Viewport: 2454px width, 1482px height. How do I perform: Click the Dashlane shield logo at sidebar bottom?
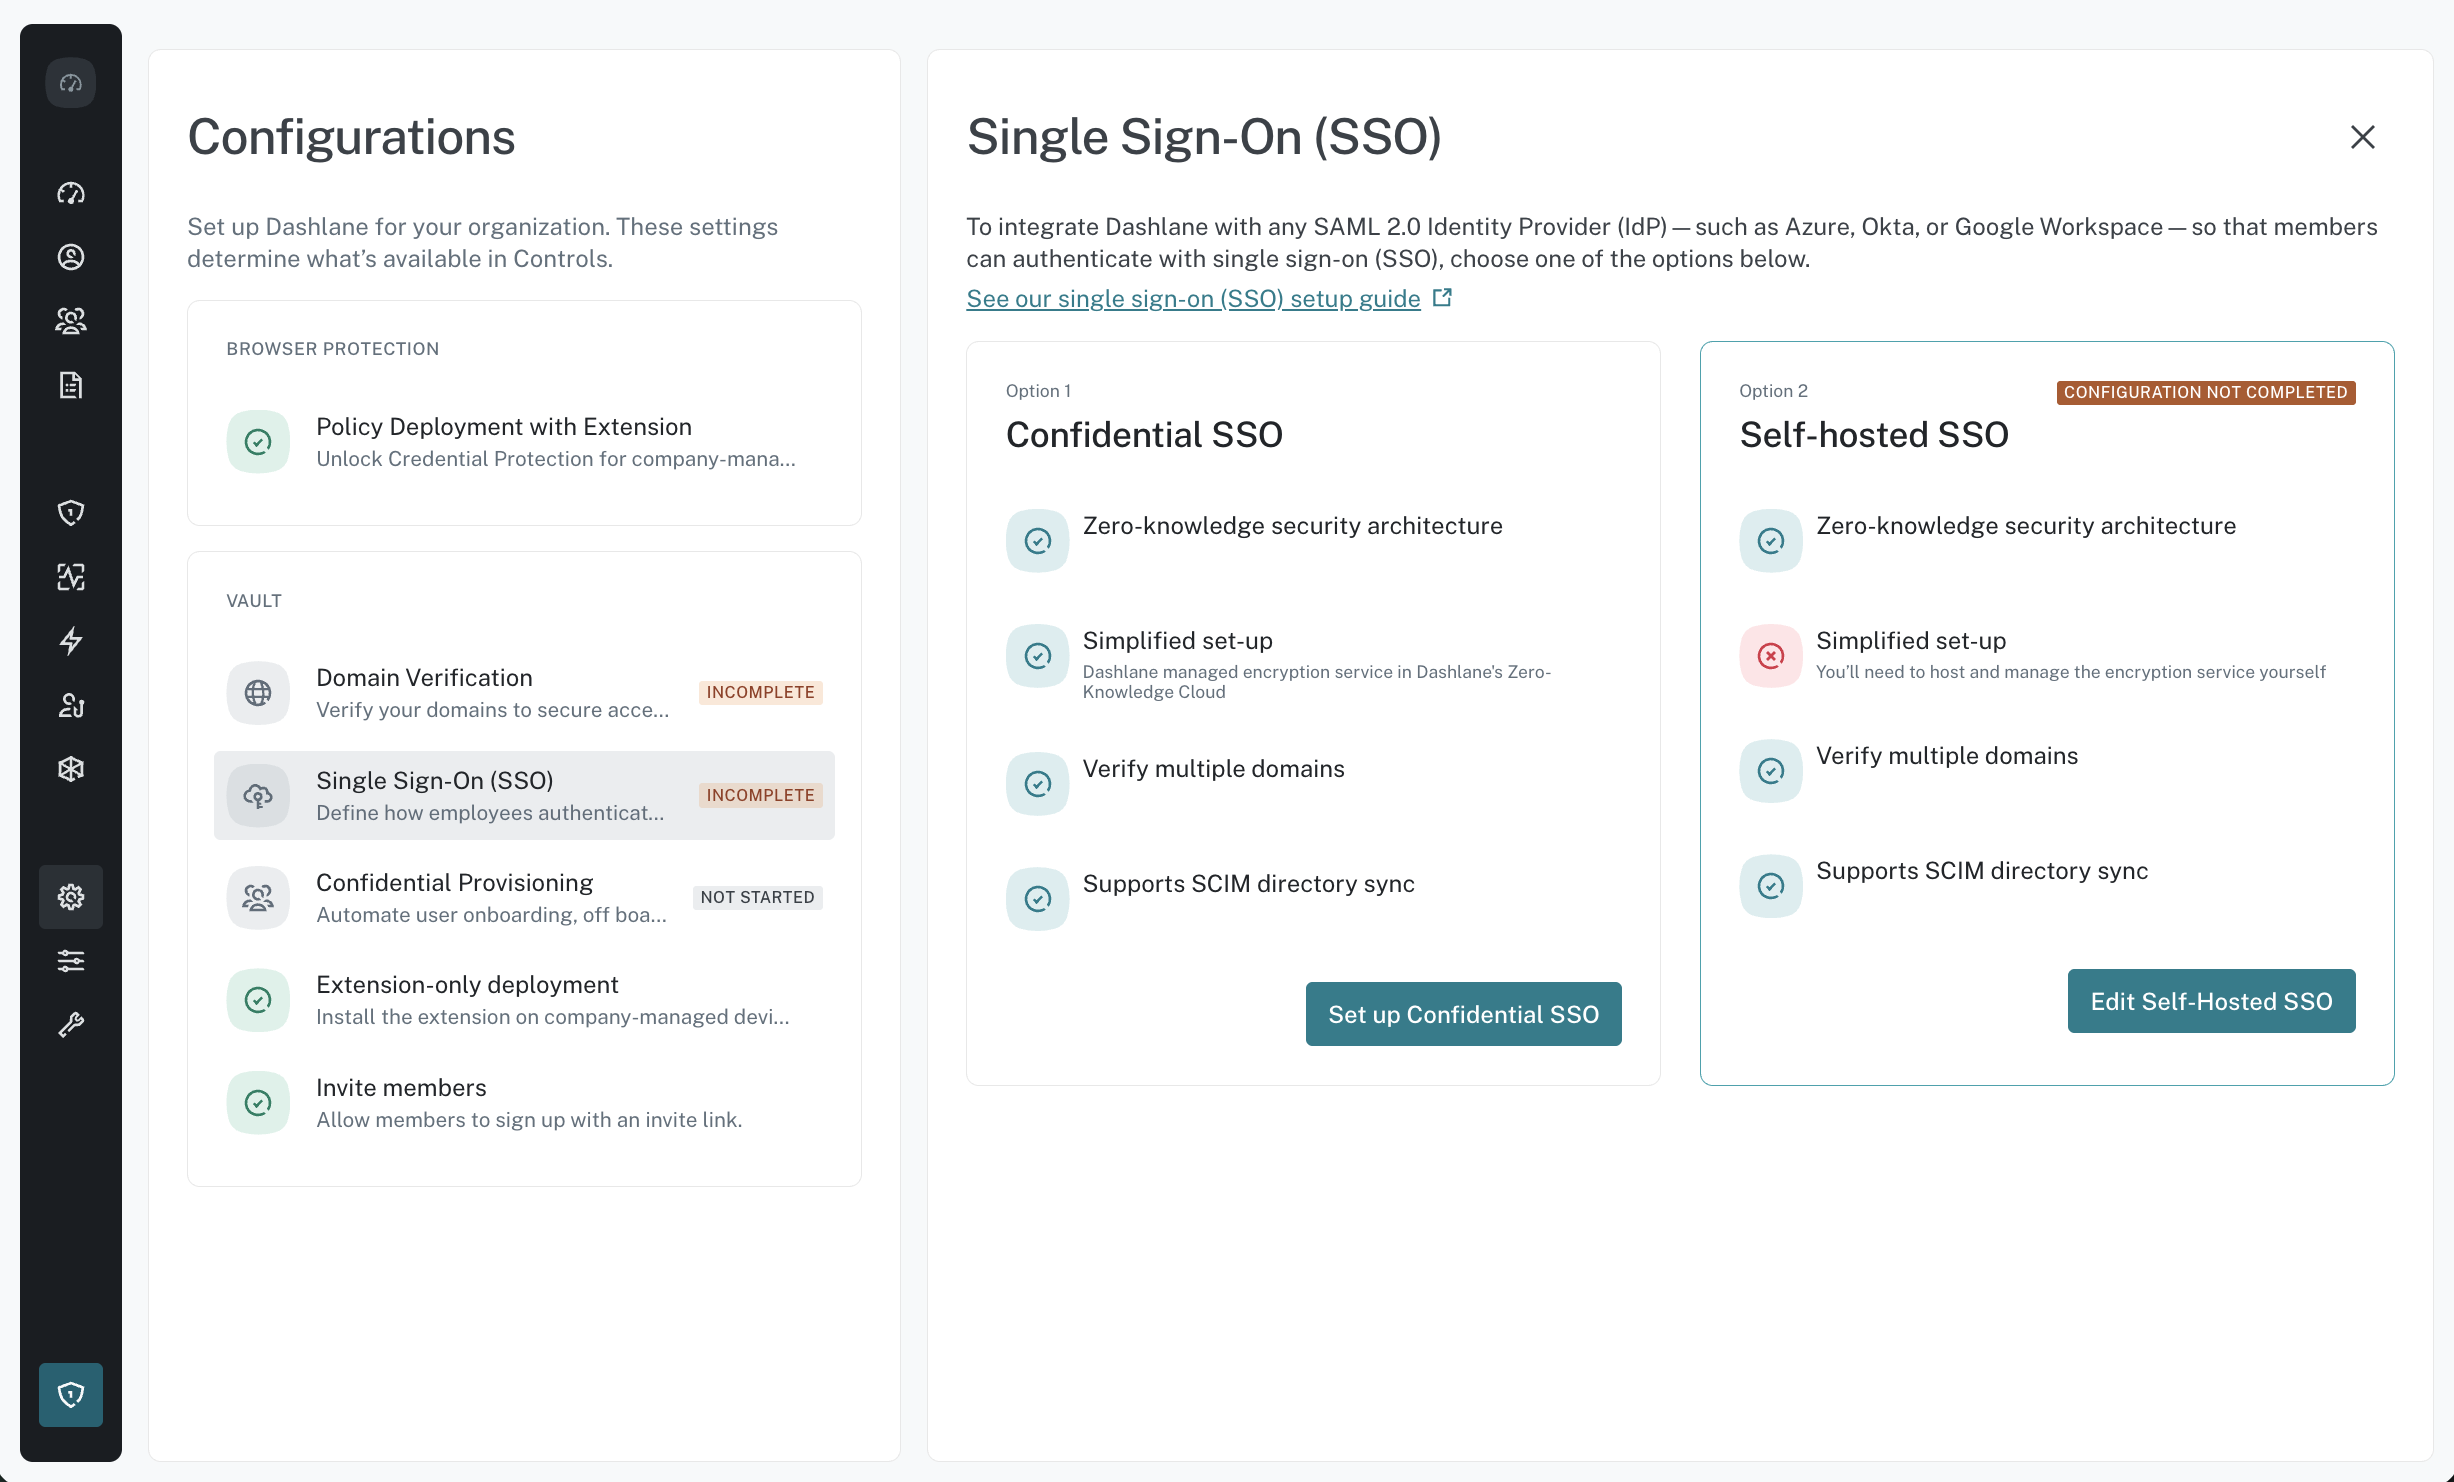[71, 1395]
